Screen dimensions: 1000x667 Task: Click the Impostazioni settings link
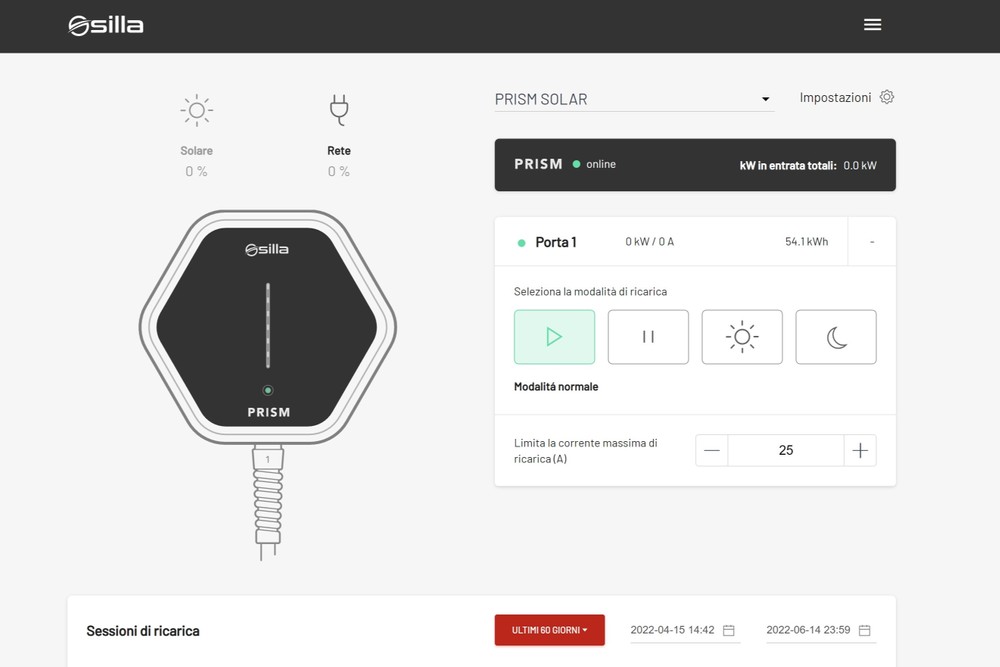pos(835,97)
